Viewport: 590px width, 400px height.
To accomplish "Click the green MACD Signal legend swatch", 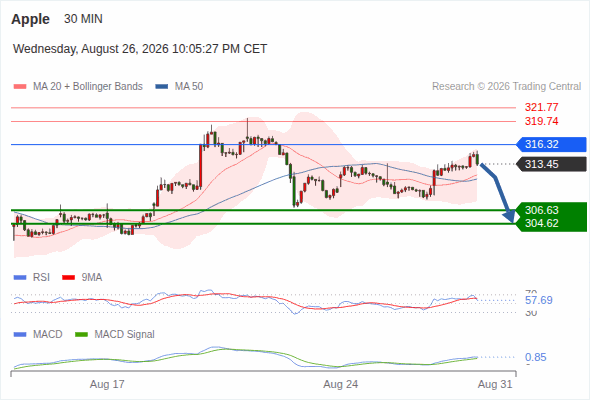I will point(81,335).
